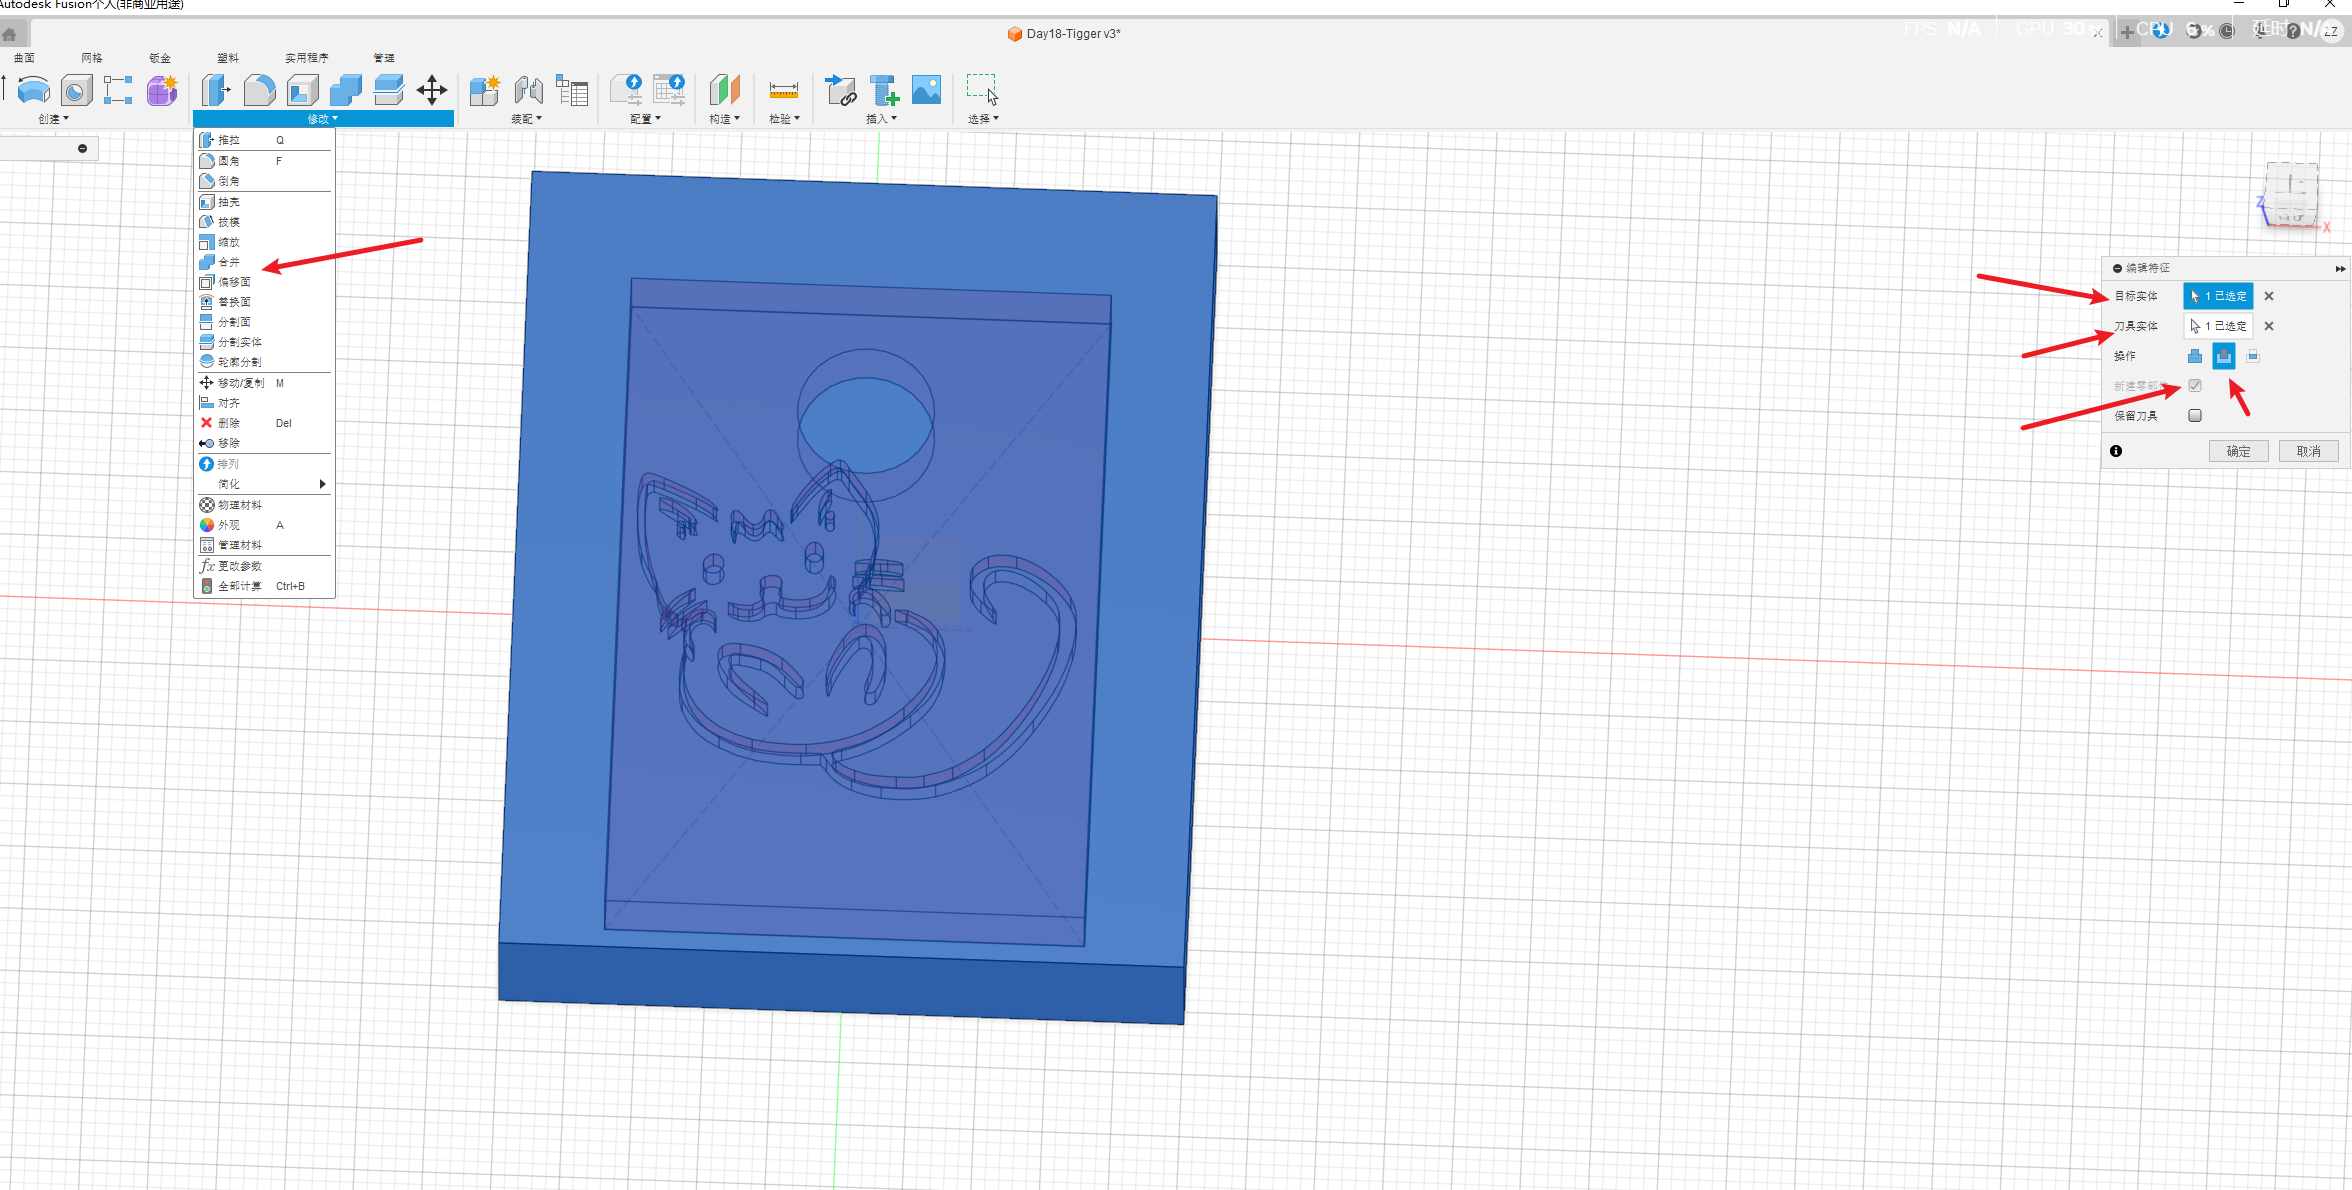Click the Joint assembly icon
This screenshot has height=1190, width=2352.
pos(528,90)
